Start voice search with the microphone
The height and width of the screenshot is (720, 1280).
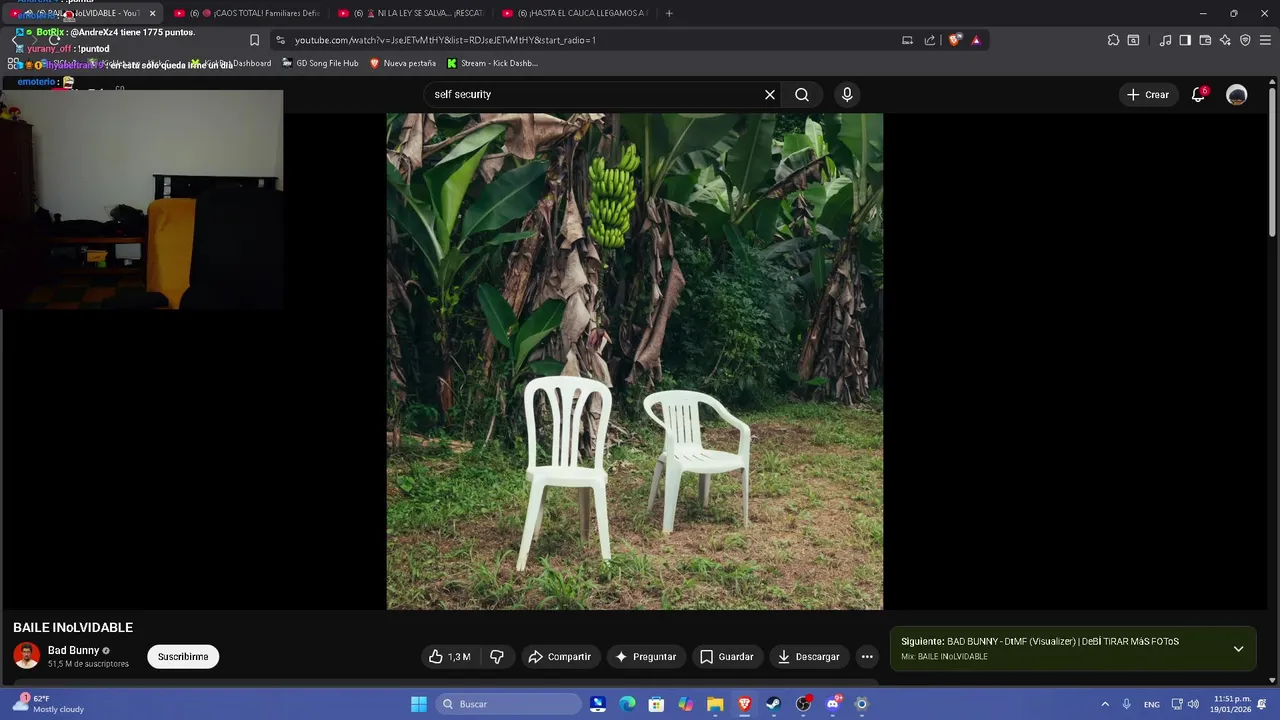point(847,94)
